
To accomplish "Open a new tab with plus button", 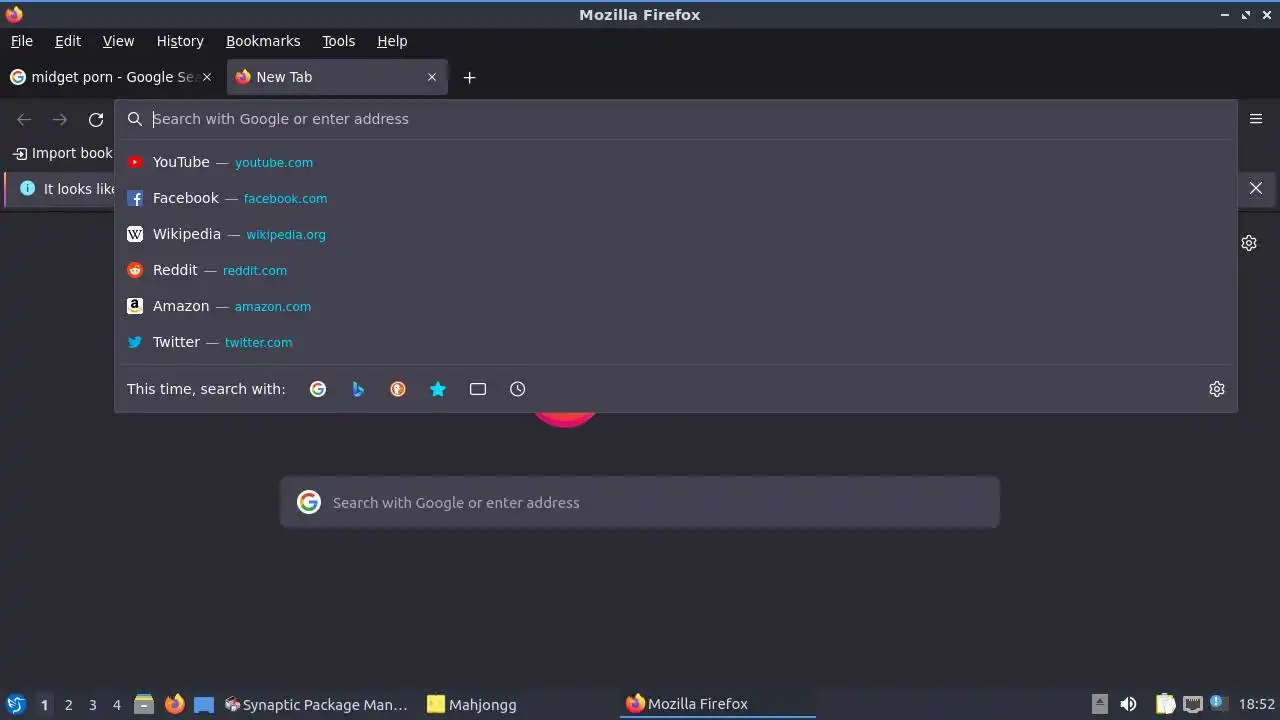I will (469, 77).
